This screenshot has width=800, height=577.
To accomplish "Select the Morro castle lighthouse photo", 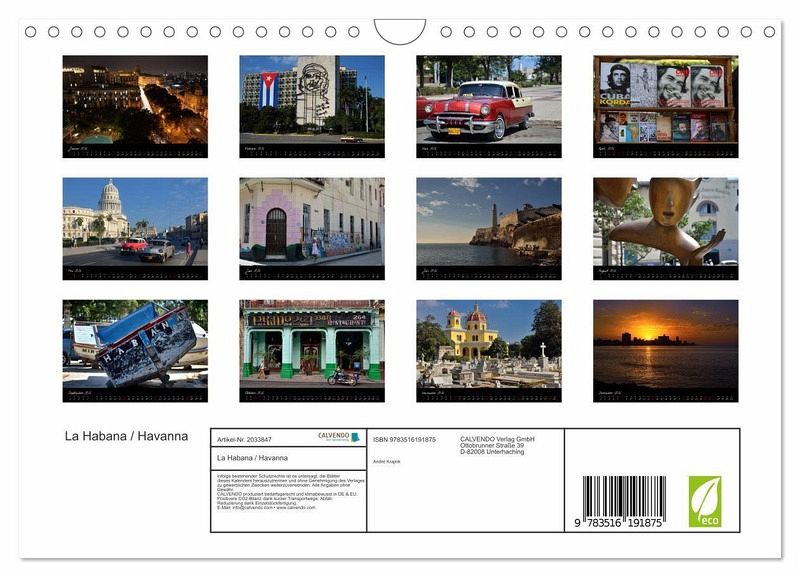I will 489,229.
